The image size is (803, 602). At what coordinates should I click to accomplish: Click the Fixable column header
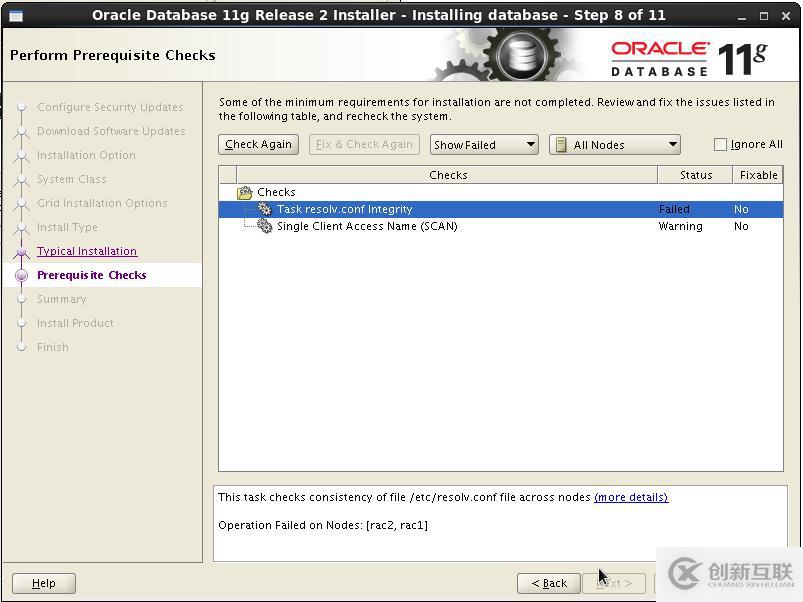pyautogui.click(x=758, y=175)
